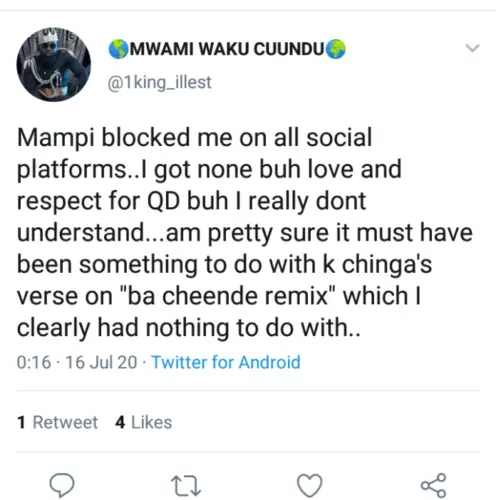Open the reply speech bubble icon

[x=62, y=485]
